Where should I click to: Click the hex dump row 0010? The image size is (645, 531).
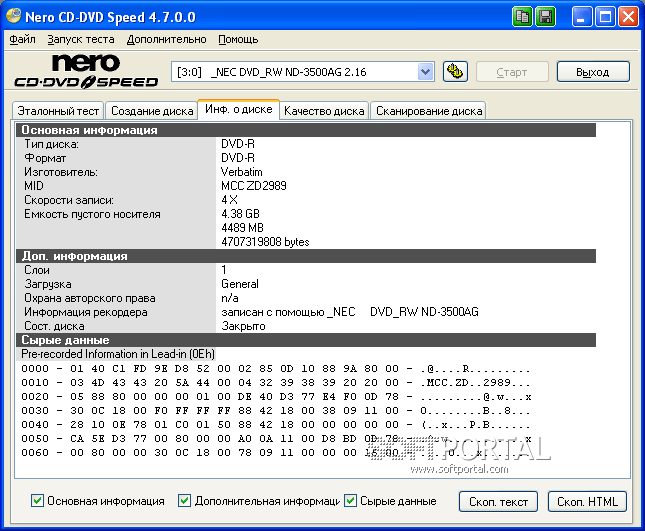[x=276, y=383]
